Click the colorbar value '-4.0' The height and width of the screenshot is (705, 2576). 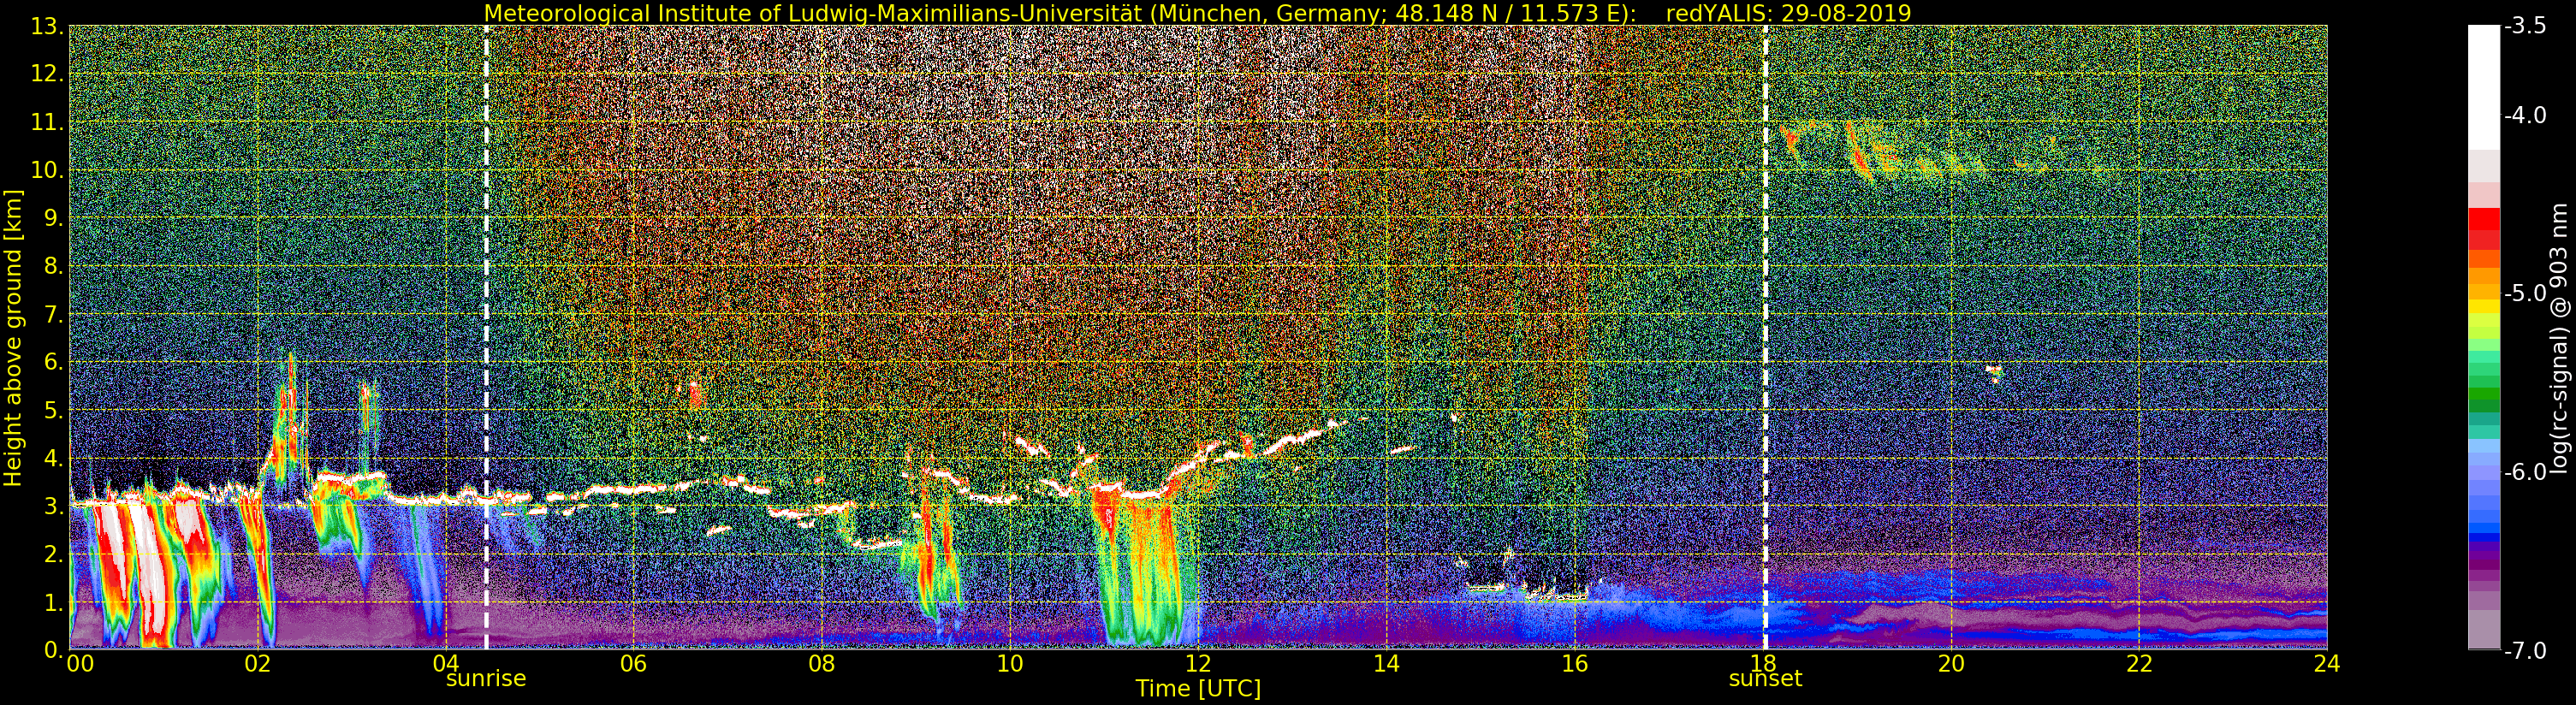(x=2525, y=116)
